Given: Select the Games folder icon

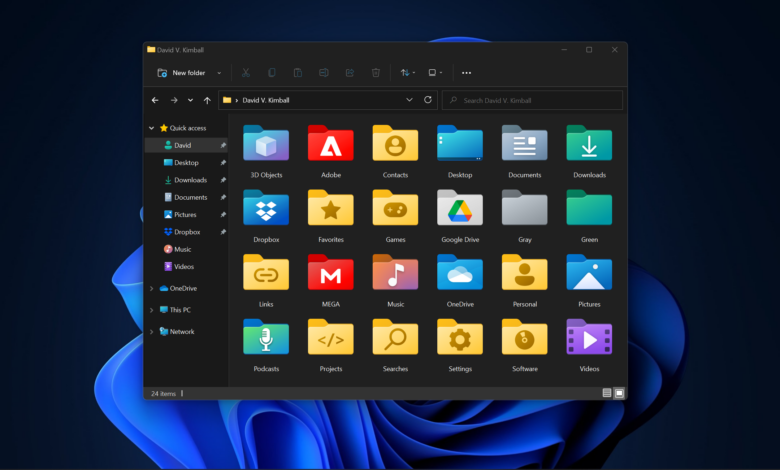Looking at the screenshot, I should pyautogui.click(x=395, y=207).
